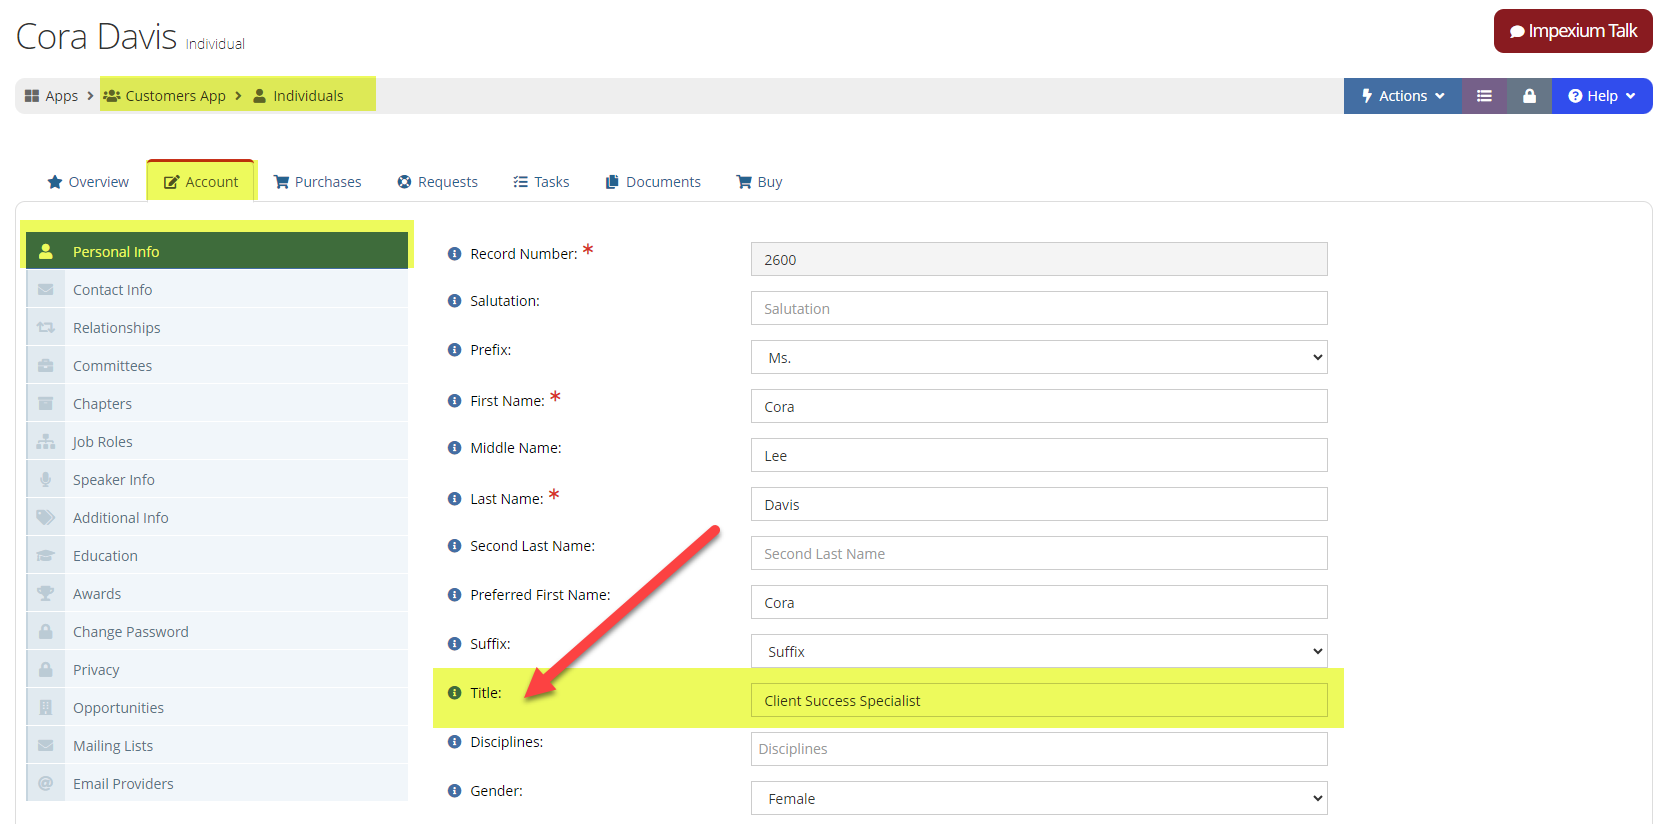Click info icon beside Prefix label
The width and height of the screenshot is (1662, 824).
point(454,350)
